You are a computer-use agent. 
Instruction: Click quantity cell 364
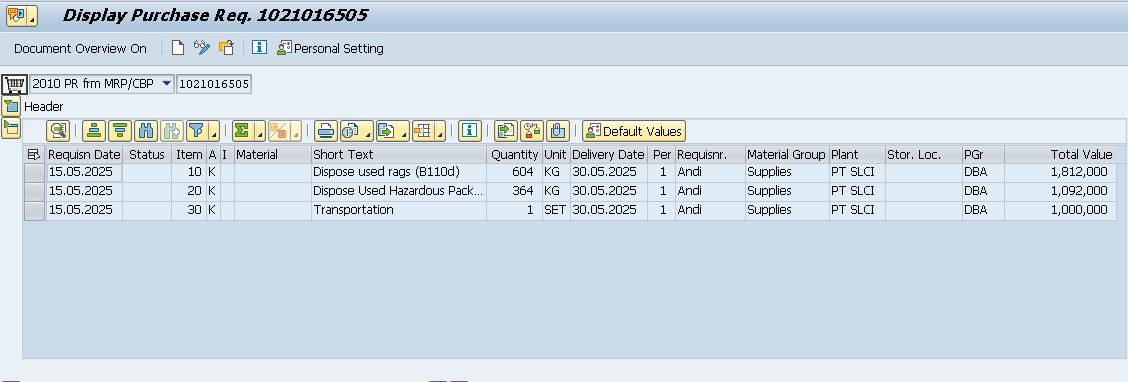point(514,191)
